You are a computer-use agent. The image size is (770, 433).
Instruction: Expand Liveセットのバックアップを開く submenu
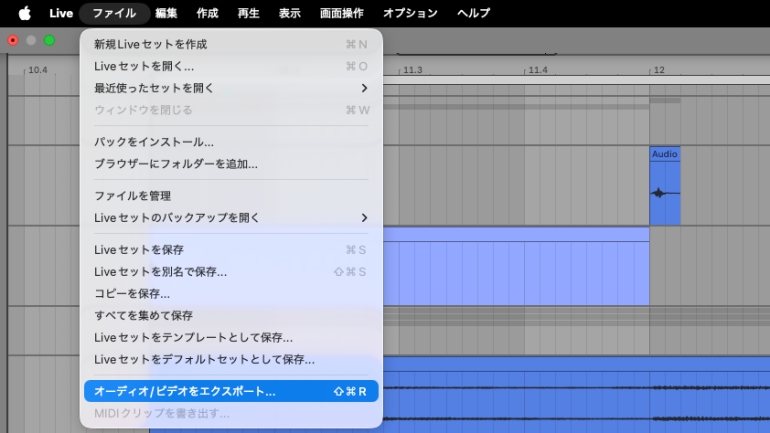point(231,217)
